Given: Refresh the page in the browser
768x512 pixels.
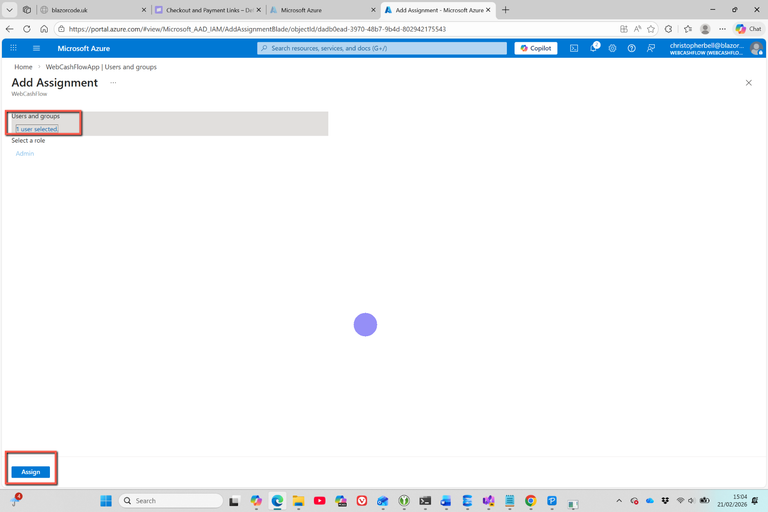Looking at the screenshot, I should pos(27,29).
